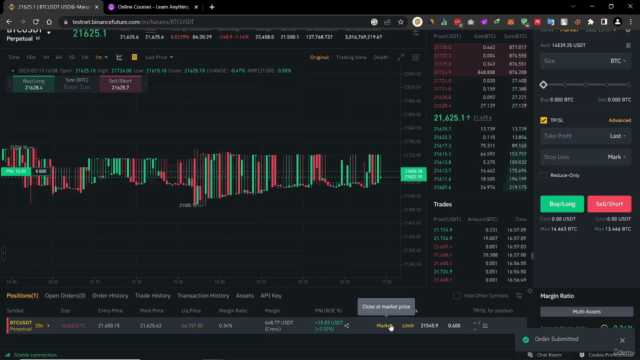
Task: Click the green Buy/Long button
Action: [x=562, y=204]
